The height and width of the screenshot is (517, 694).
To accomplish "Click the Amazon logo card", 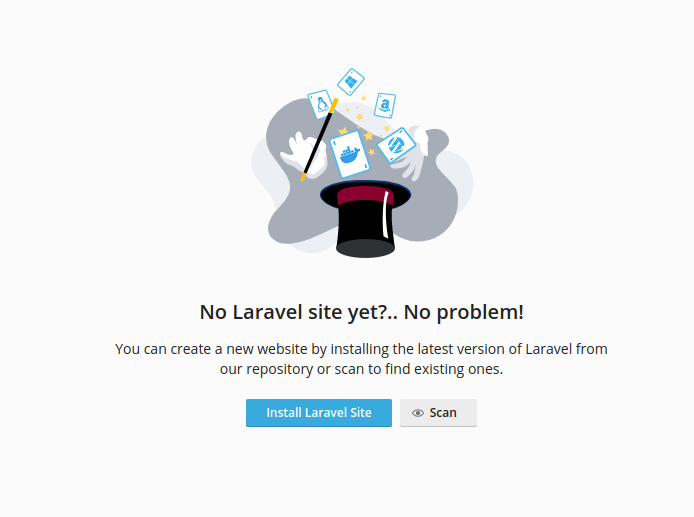I will (x=385, y=105).
